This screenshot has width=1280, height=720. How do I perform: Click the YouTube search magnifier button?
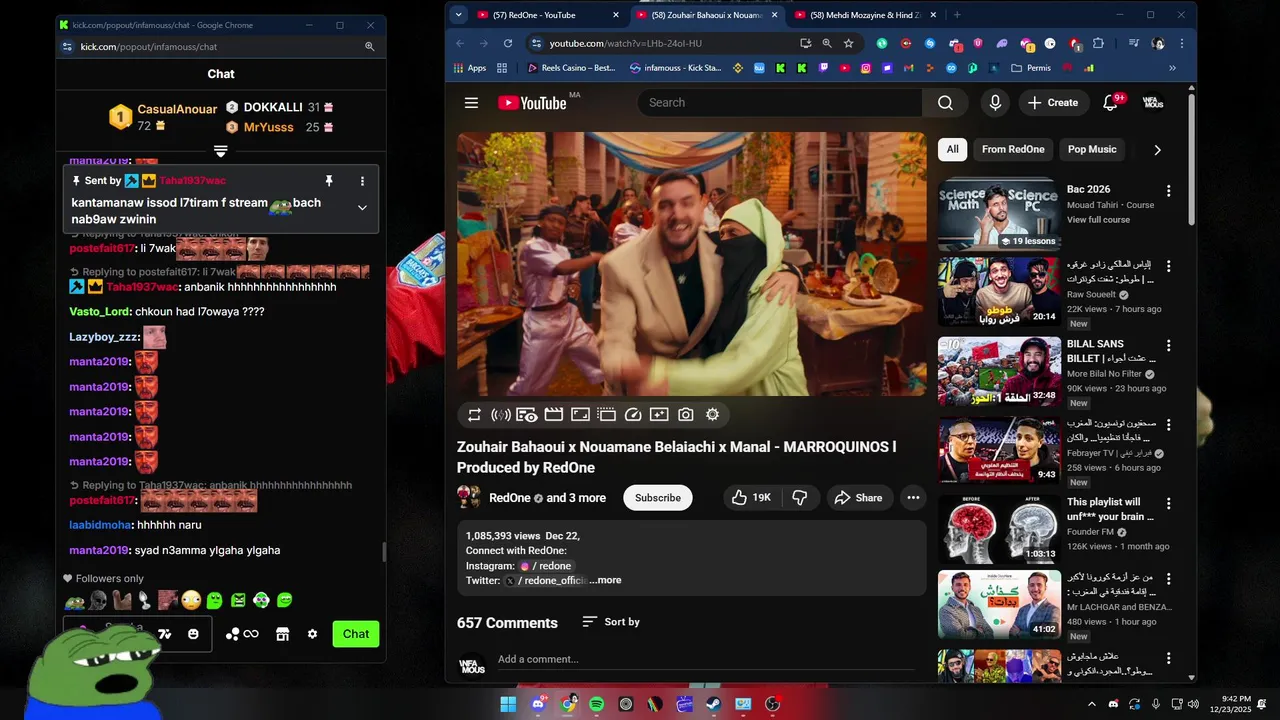[x=945, y=103]
